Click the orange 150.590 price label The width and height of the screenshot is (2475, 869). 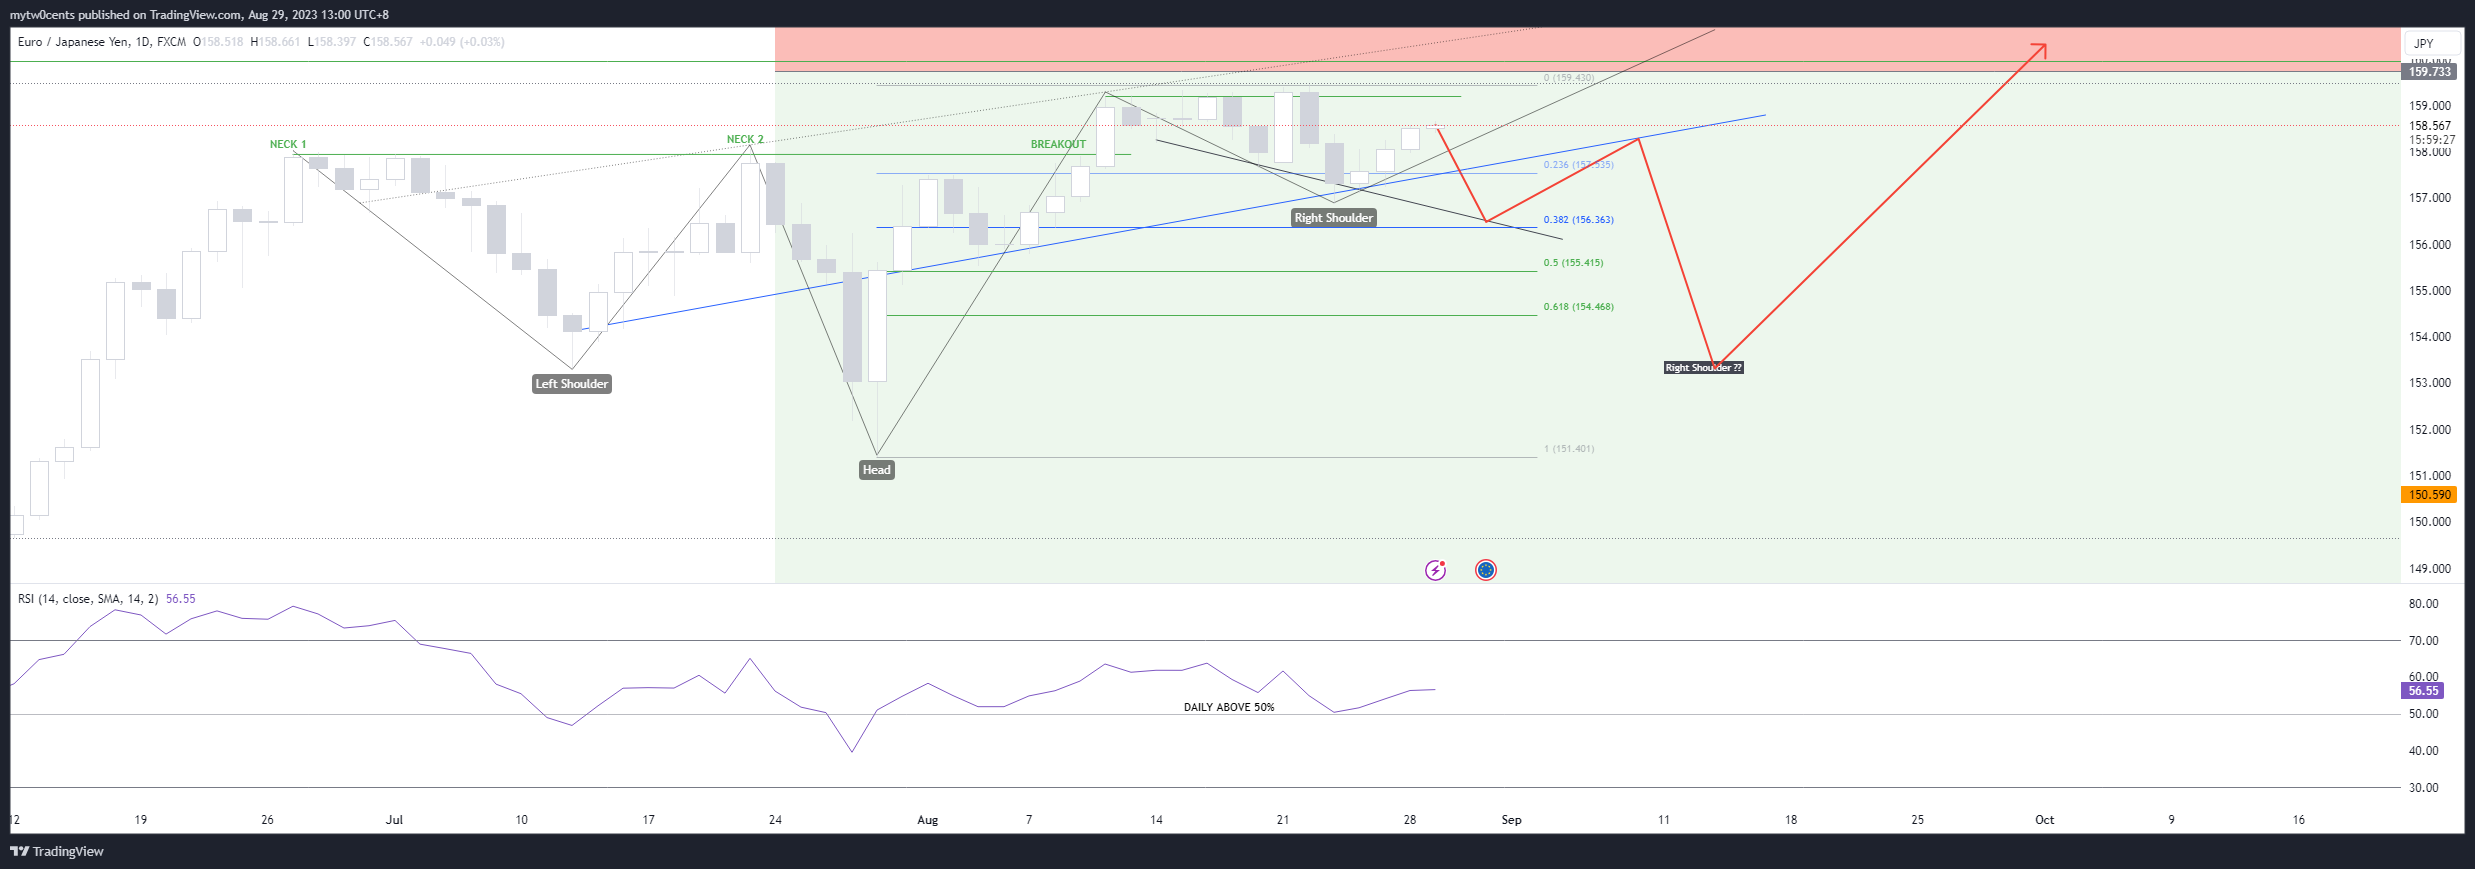click(x=2429, y=495)
